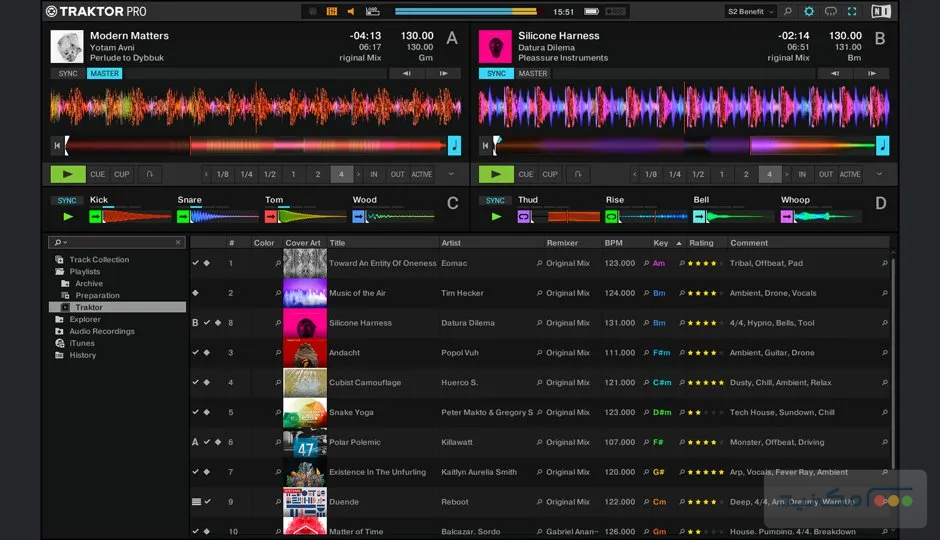Click Deck B flux mode icon
The height and width of the screenshot is (540, 940).
[578, 174]
